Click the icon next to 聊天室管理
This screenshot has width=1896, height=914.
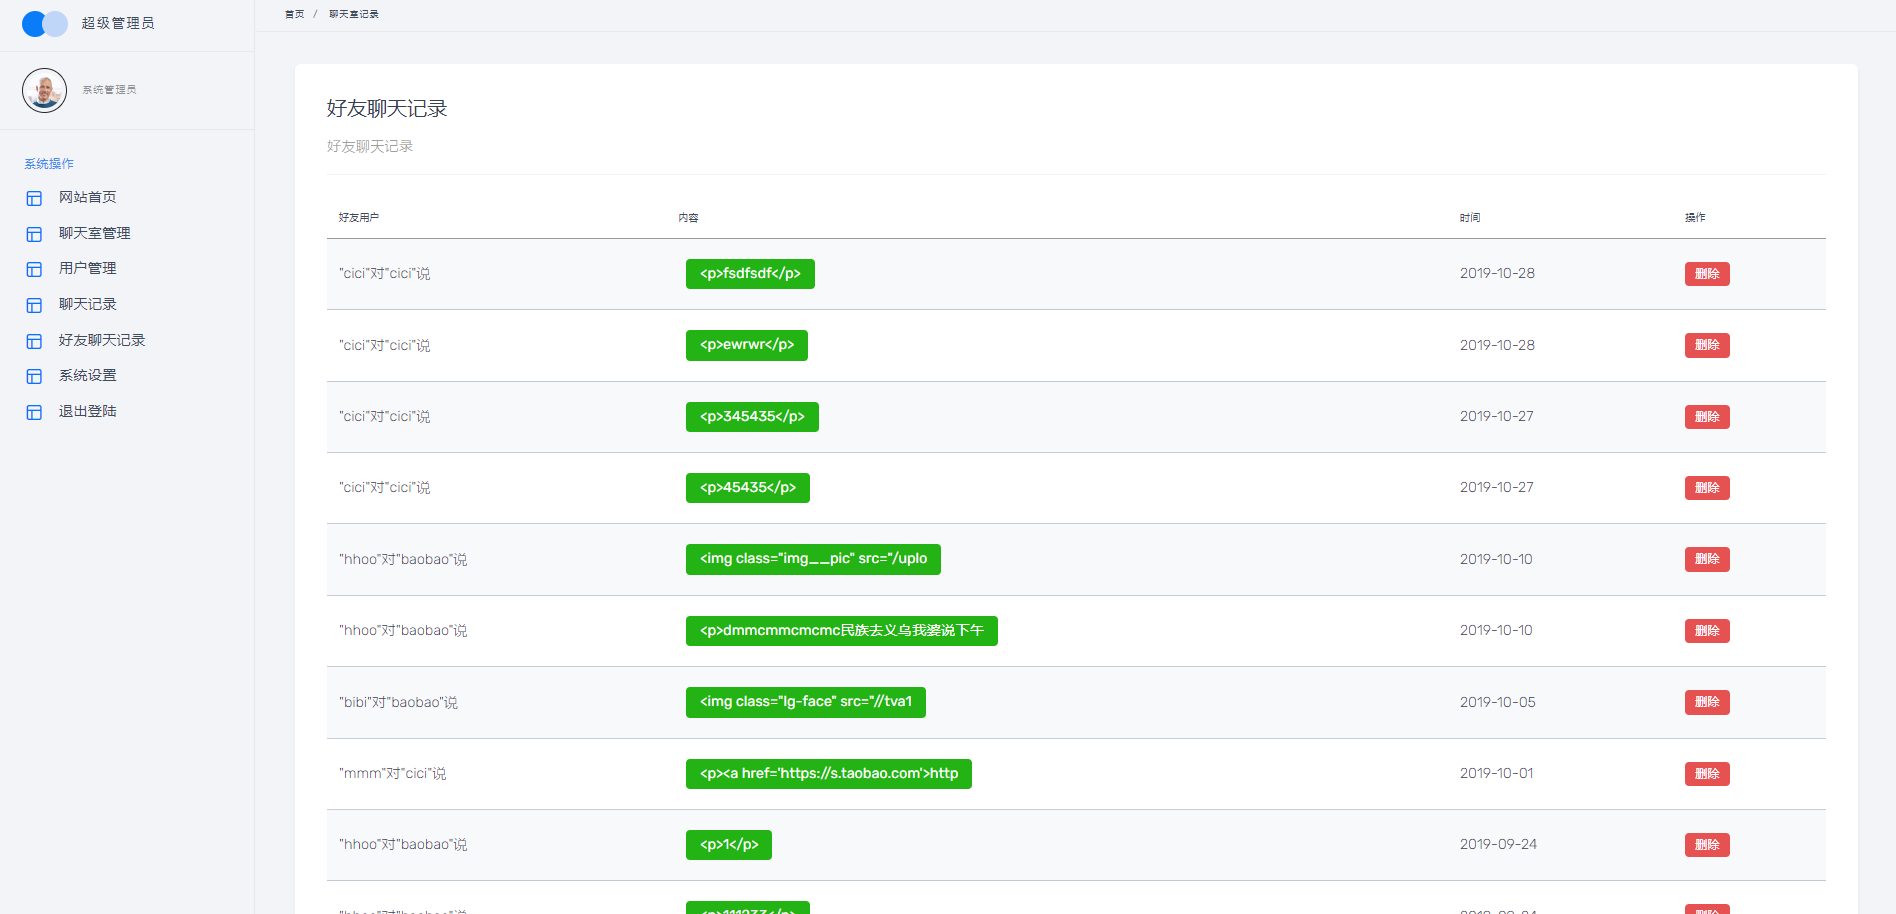(x=34, y=234)
